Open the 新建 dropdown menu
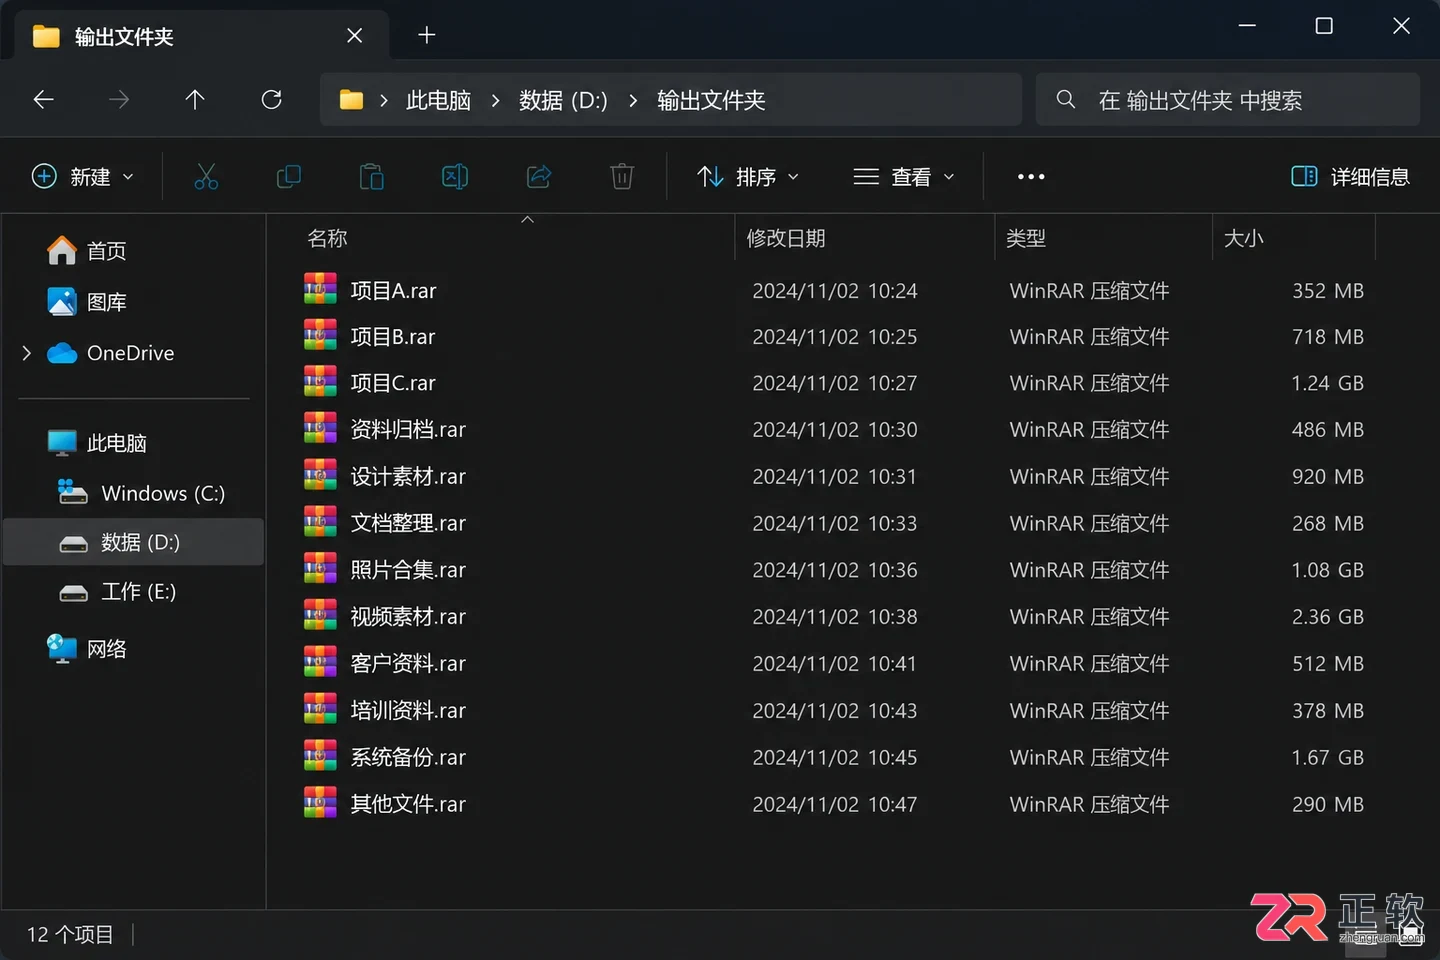 (x=83, y=177)
